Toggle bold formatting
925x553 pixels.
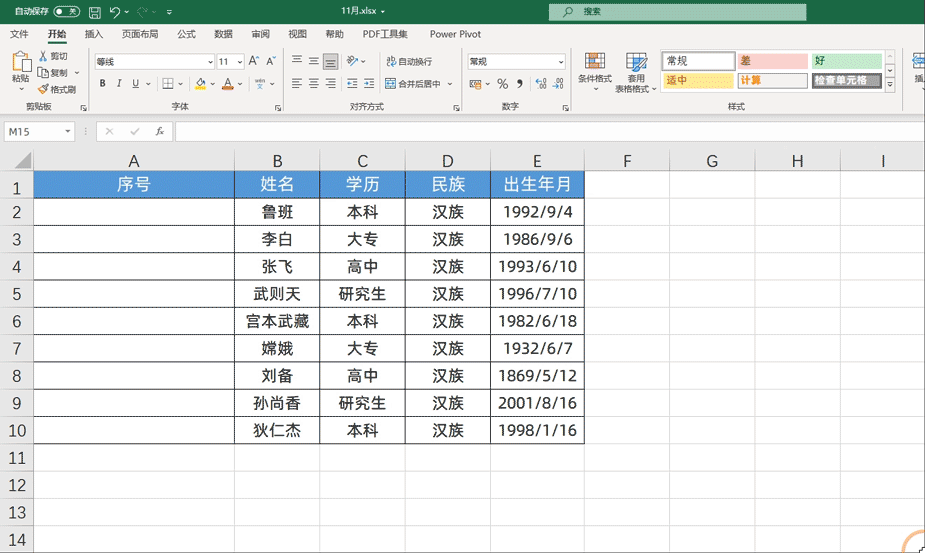coord(103,84)
